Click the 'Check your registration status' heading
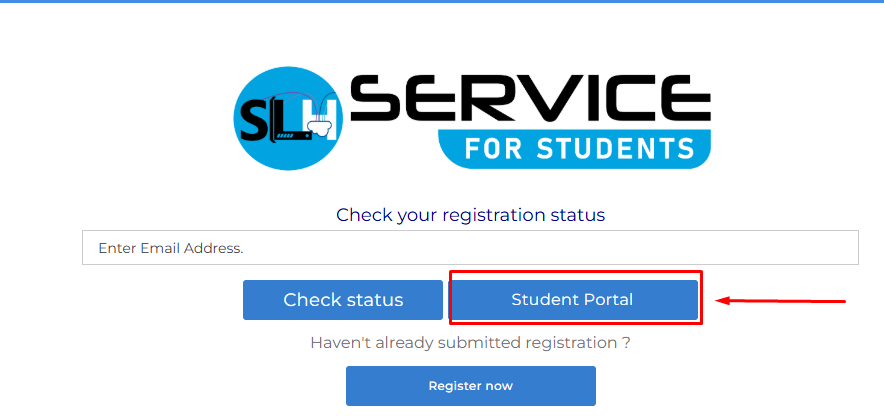This screenshot has height=420, width=884. [x=470, y=215]
